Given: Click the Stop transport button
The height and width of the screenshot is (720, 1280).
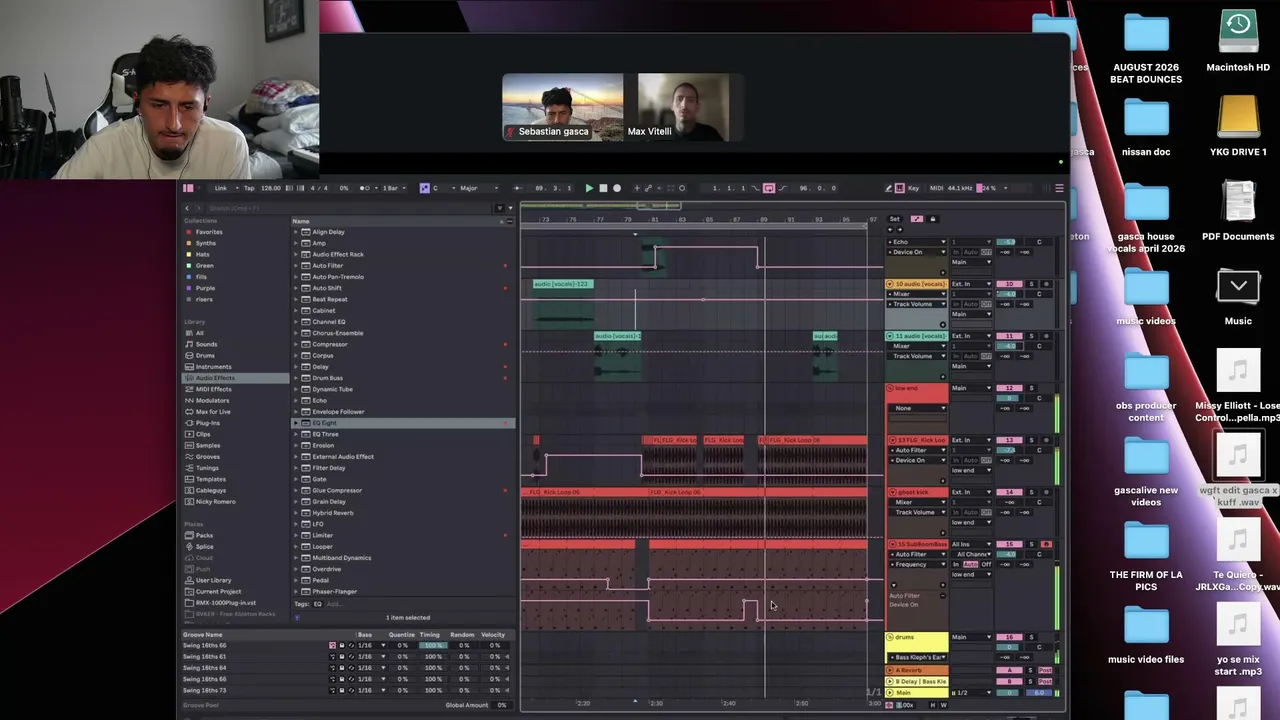Looking at the screenshot, I should click(603, 188).
